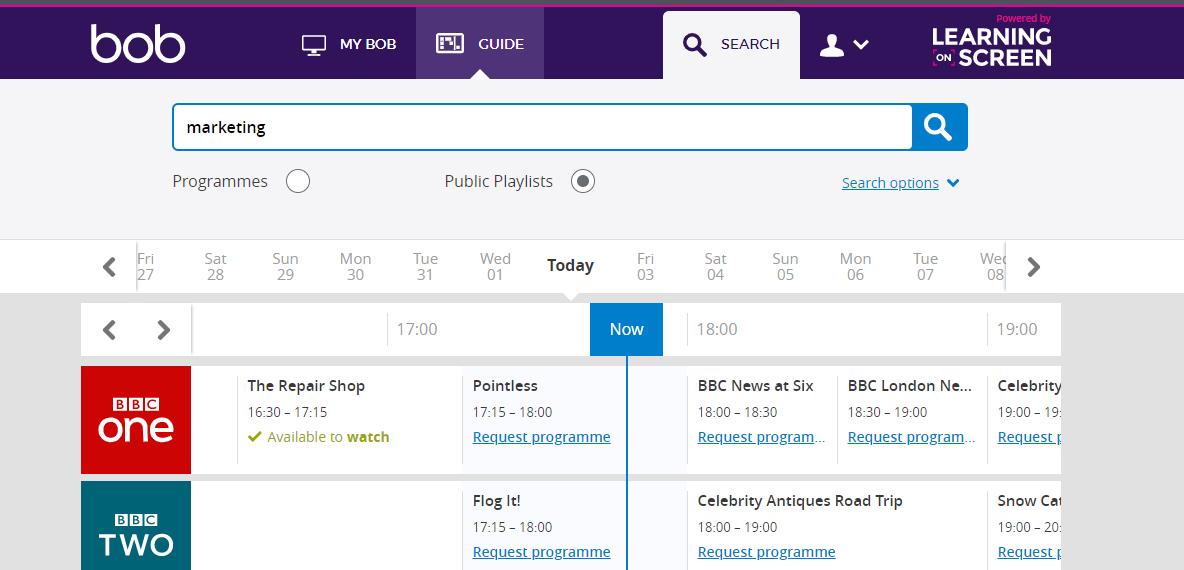Select Sun 05 in the date strip

785,267
